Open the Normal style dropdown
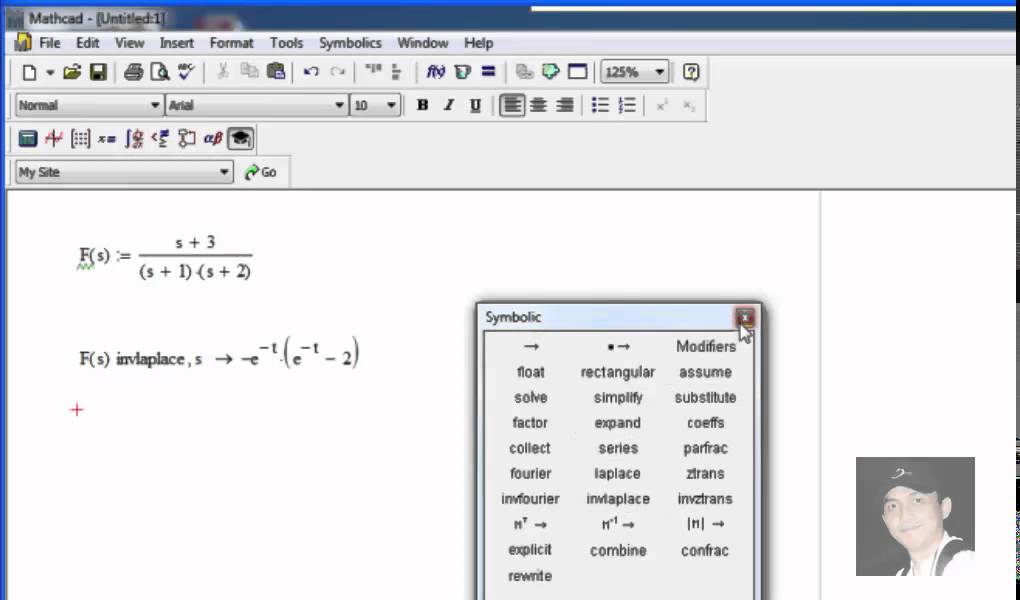 click(154, 105)
